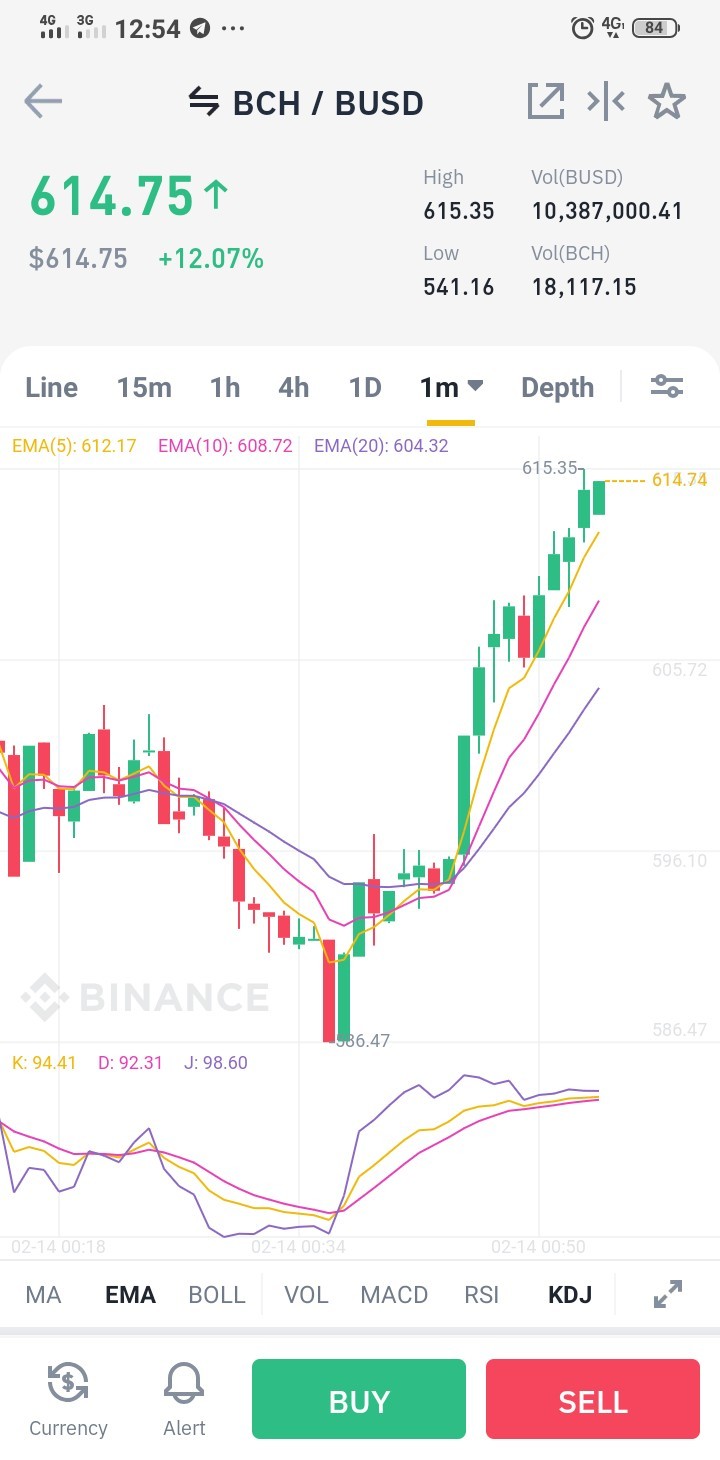
Task: Select the Line chart tab
Action: point(52,387)
